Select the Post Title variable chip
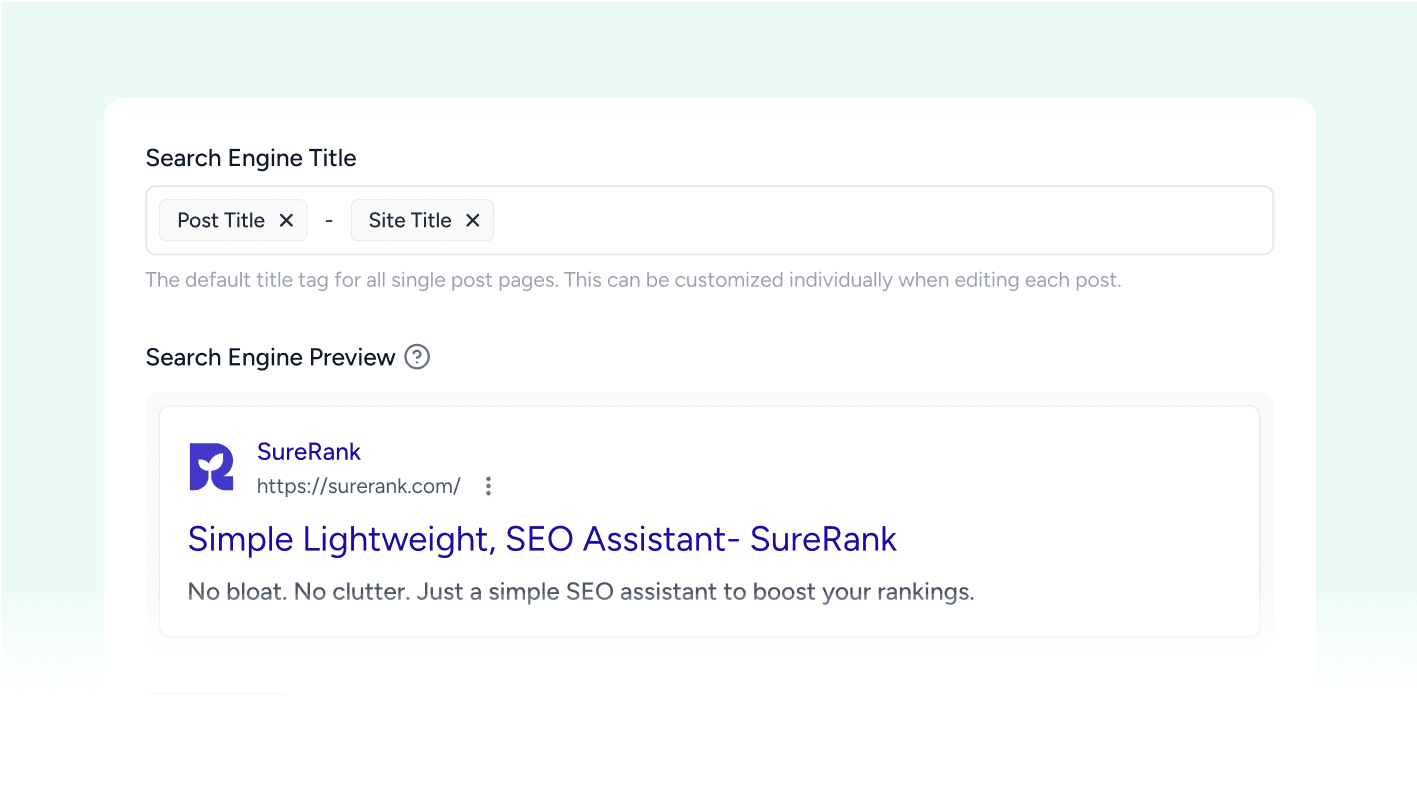The height and width of the screenshot is (801, 1417). (221, 220)
